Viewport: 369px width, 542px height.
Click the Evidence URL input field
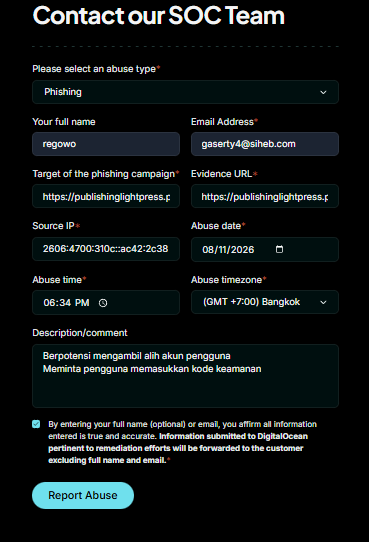[x=265, y=196]
